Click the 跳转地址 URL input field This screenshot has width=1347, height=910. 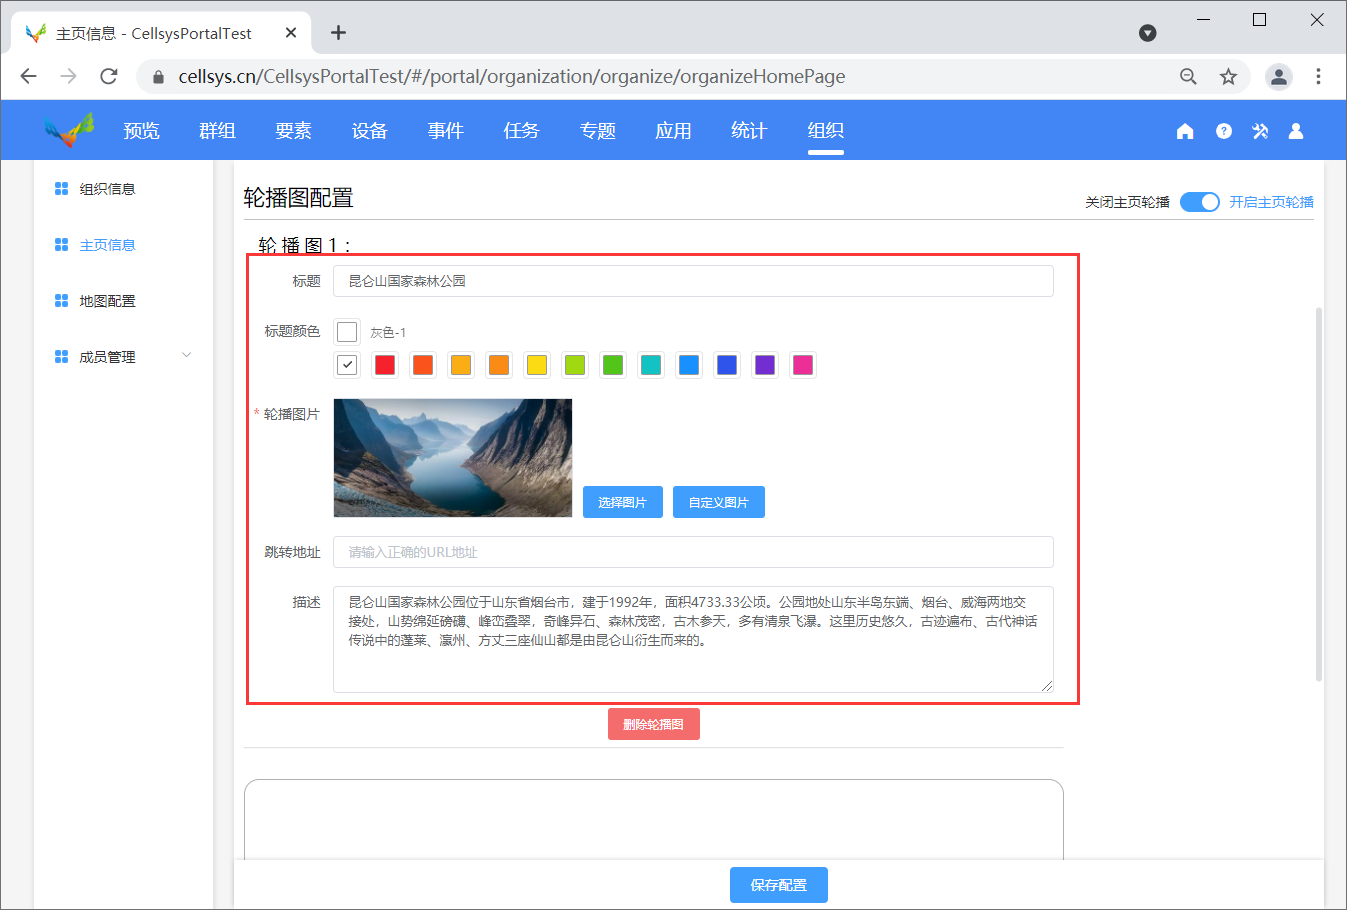(x=693, y=552)
